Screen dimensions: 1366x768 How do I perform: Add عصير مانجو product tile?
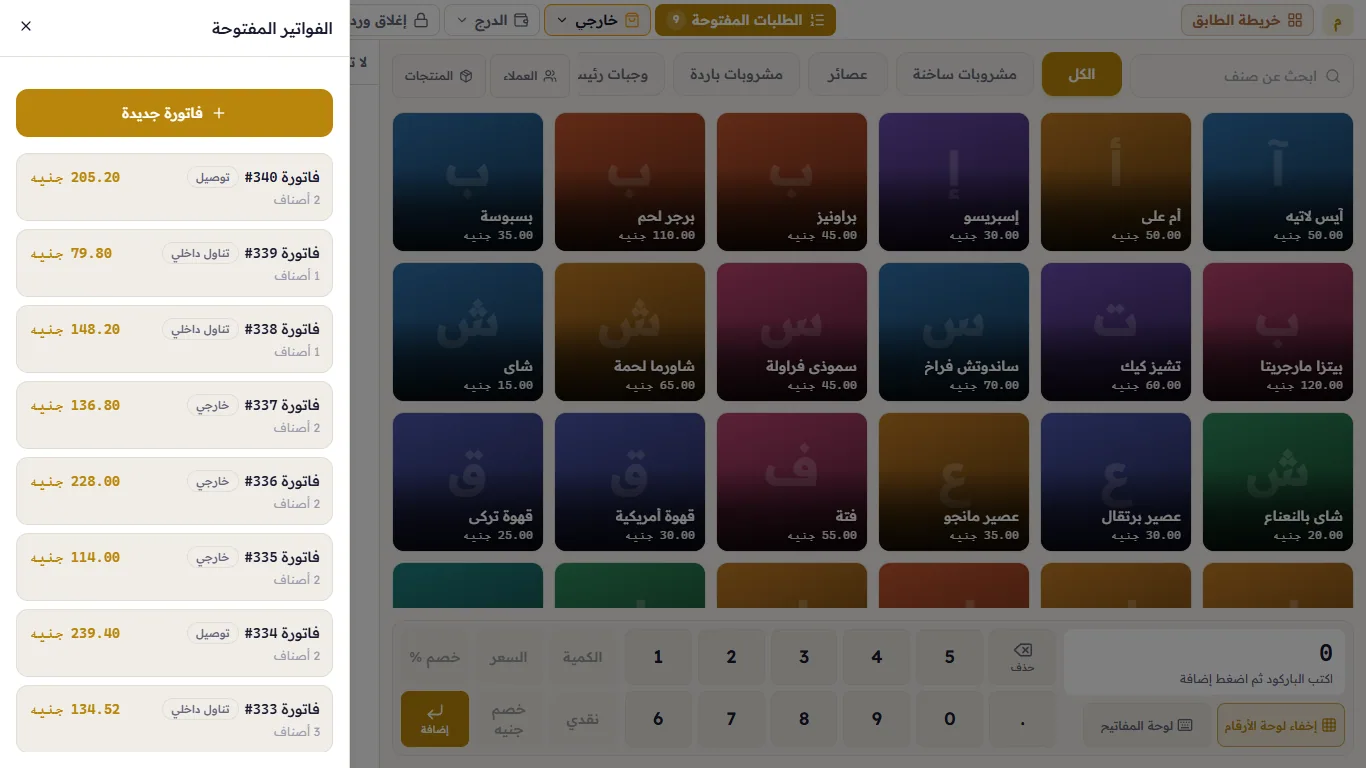click(954, 482)
